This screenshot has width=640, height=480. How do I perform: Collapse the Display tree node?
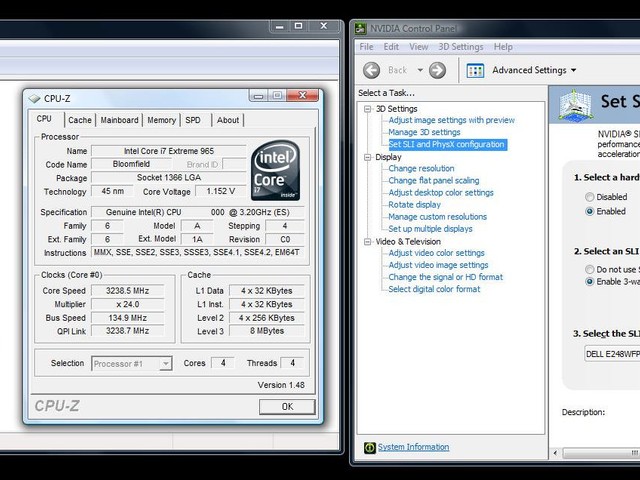point(368,157)
